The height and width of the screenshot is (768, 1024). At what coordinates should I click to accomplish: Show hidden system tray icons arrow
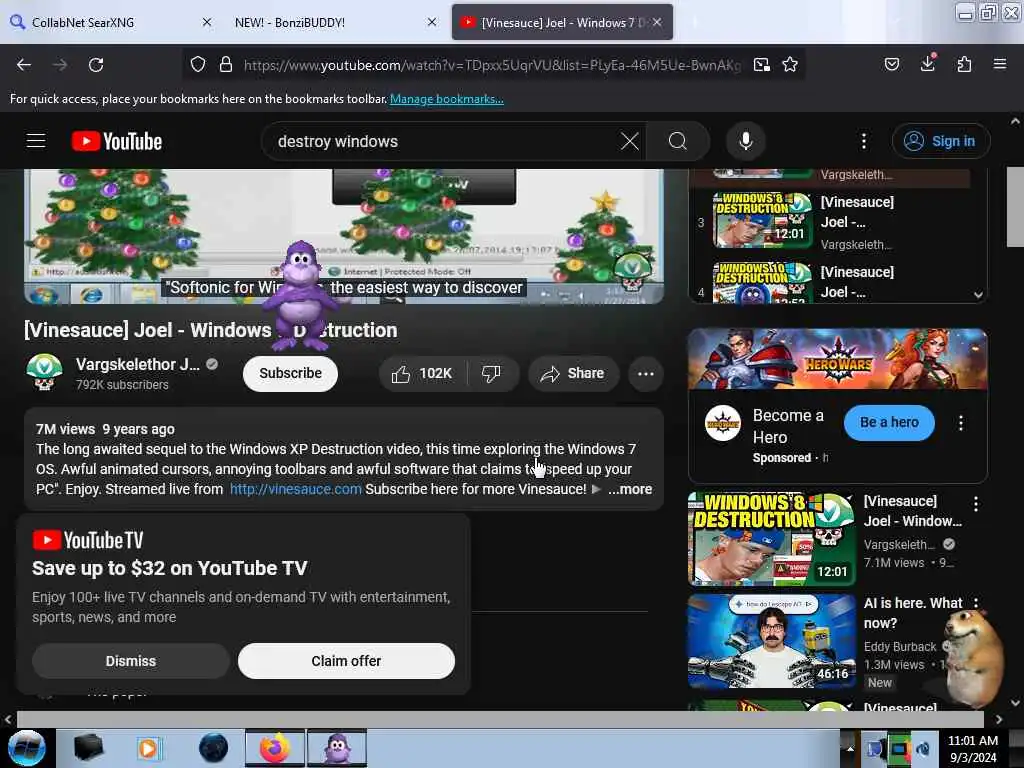point(850,748)
